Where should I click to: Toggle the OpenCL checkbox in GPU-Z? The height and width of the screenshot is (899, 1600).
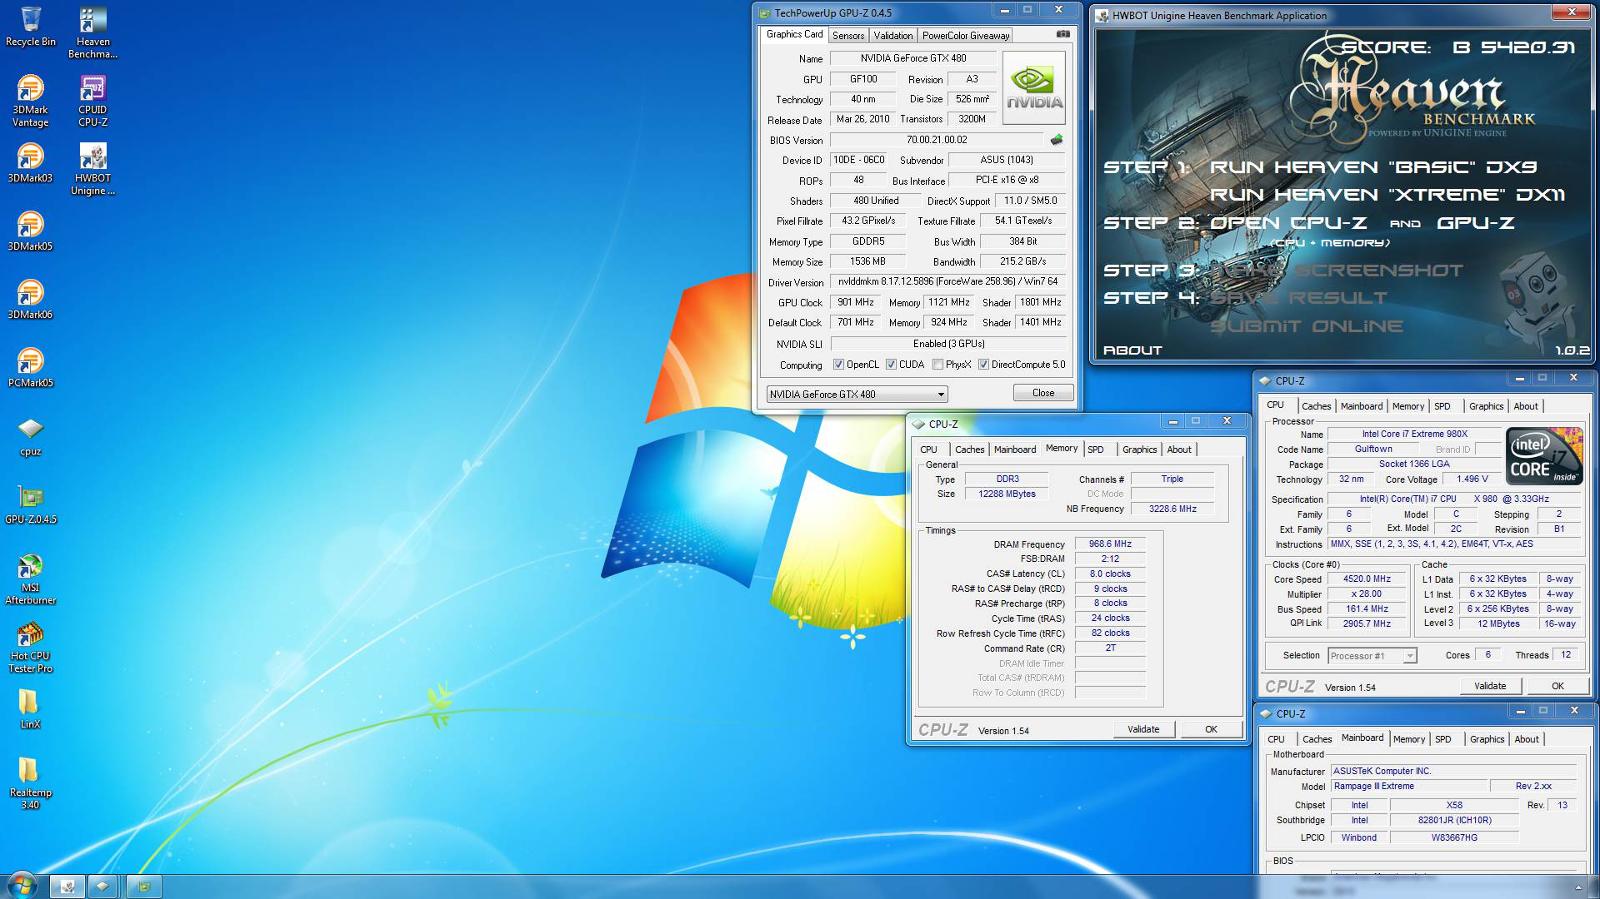tap(838, 365)
